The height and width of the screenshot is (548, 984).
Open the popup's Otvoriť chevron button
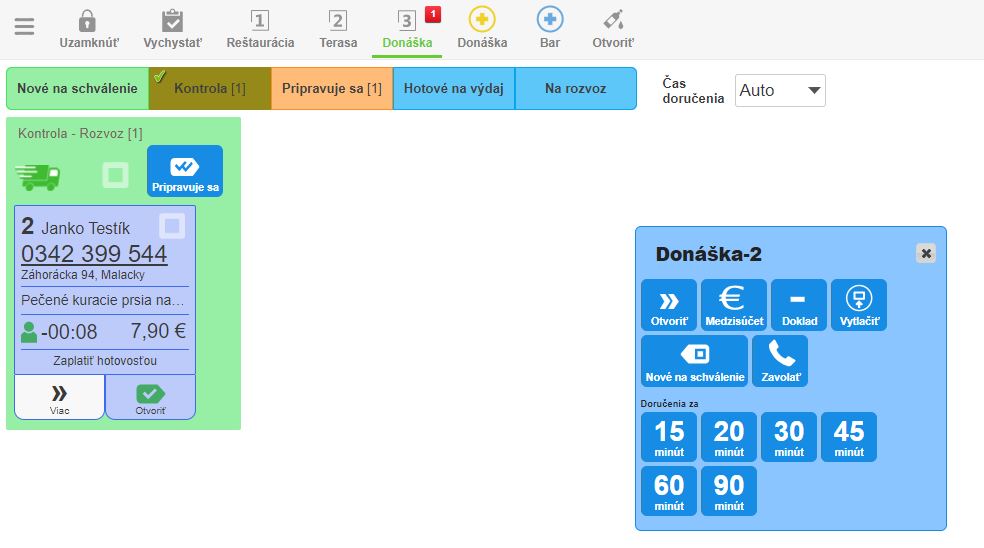[669, 305]
